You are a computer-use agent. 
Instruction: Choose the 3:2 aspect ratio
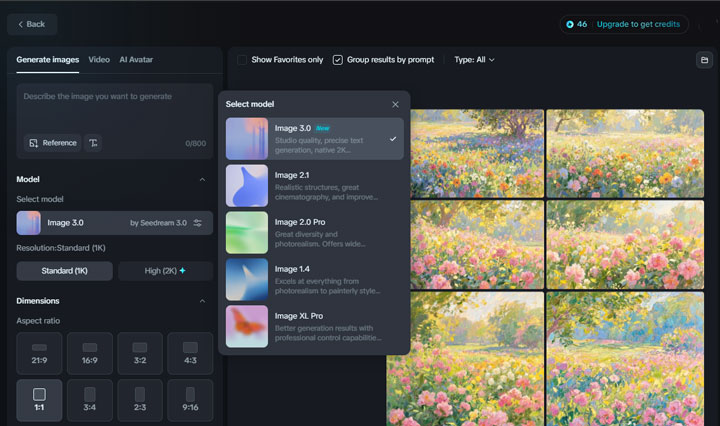point(140,353)
